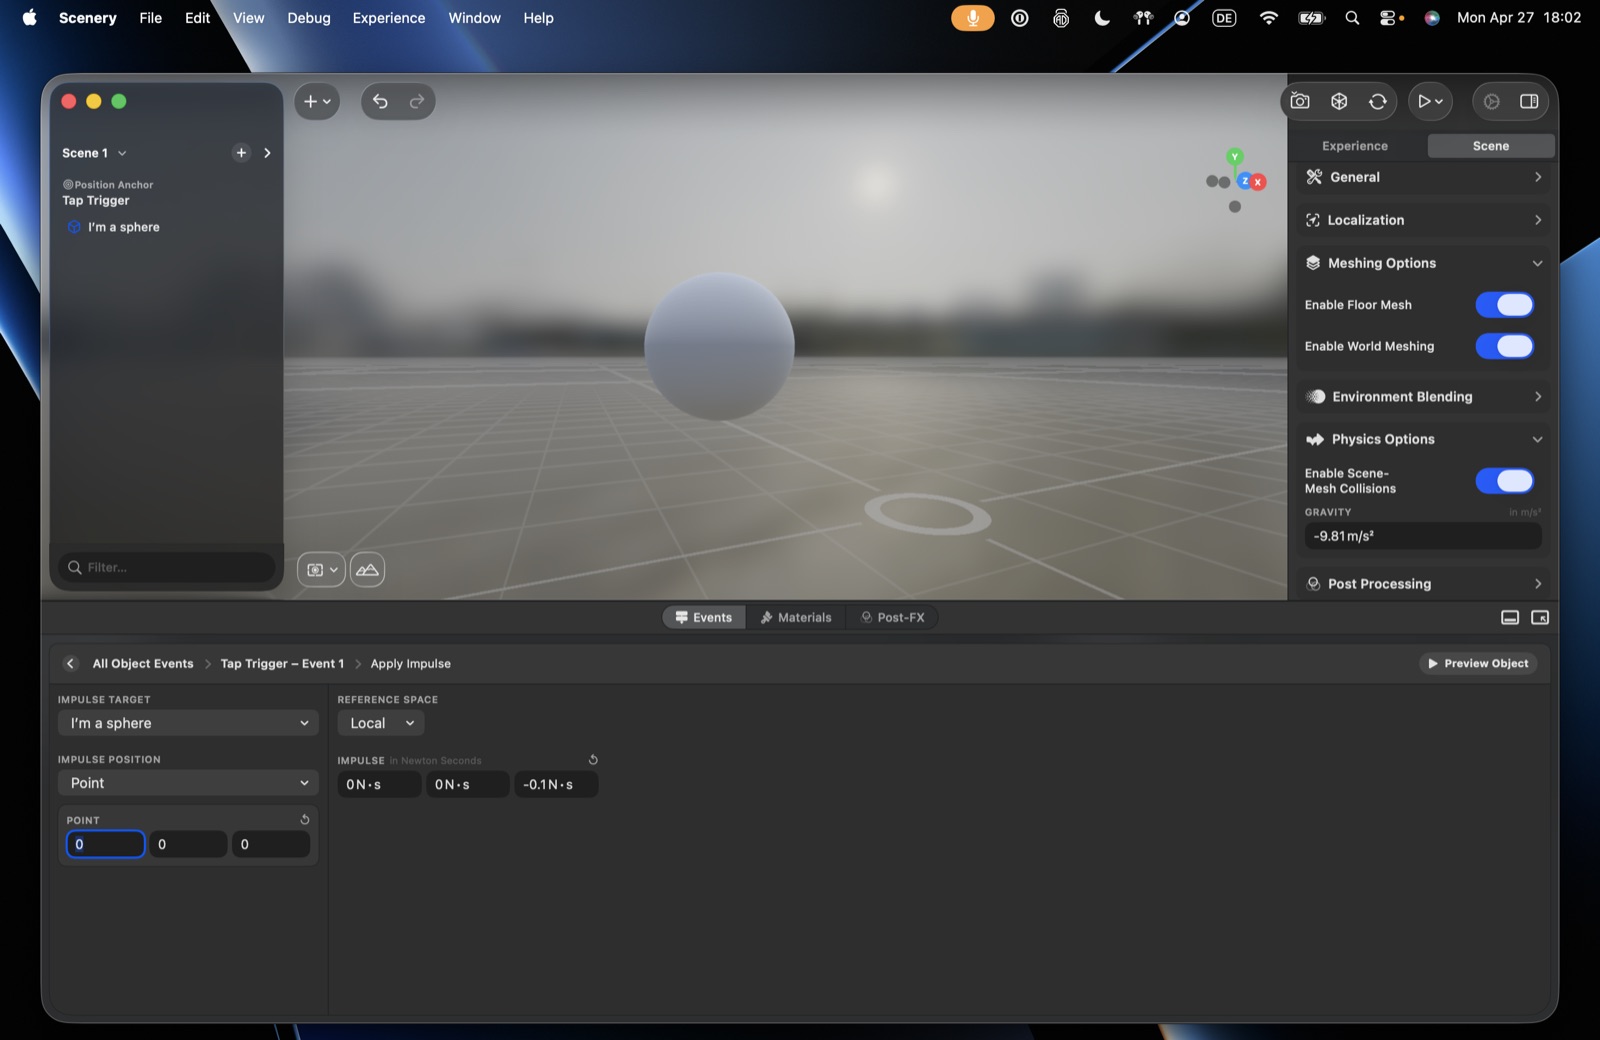Open the Scene 1 dropdown

click(x=95, y=153)
